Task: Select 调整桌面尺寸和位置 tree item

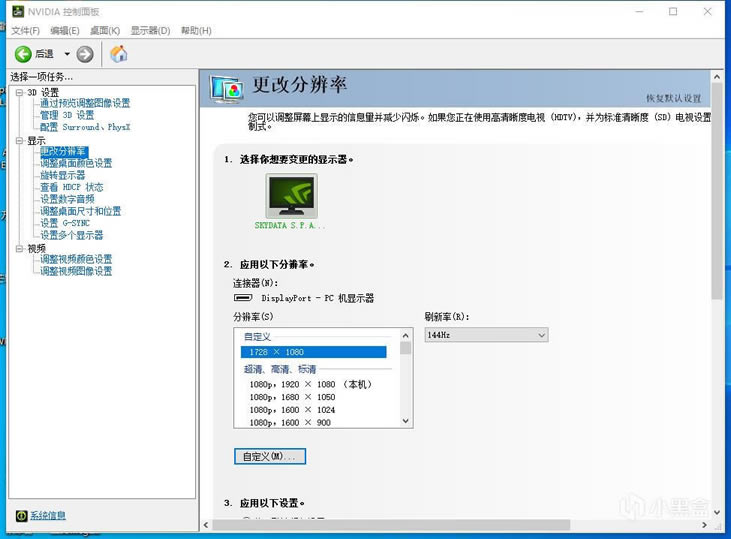Action: [x=81, y=211]
